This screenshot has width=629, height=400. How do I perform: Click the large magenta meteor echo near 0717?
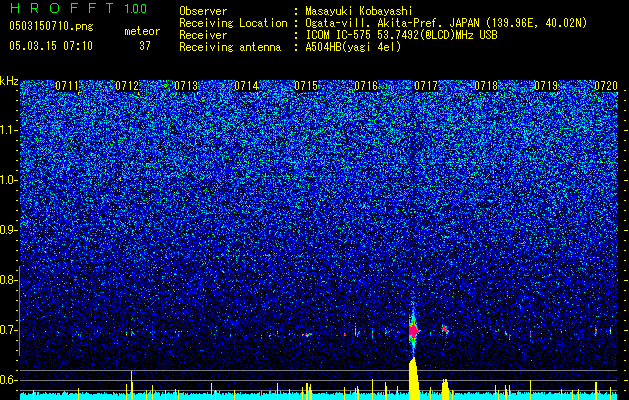pyautogui.click(x=414, y=331)
